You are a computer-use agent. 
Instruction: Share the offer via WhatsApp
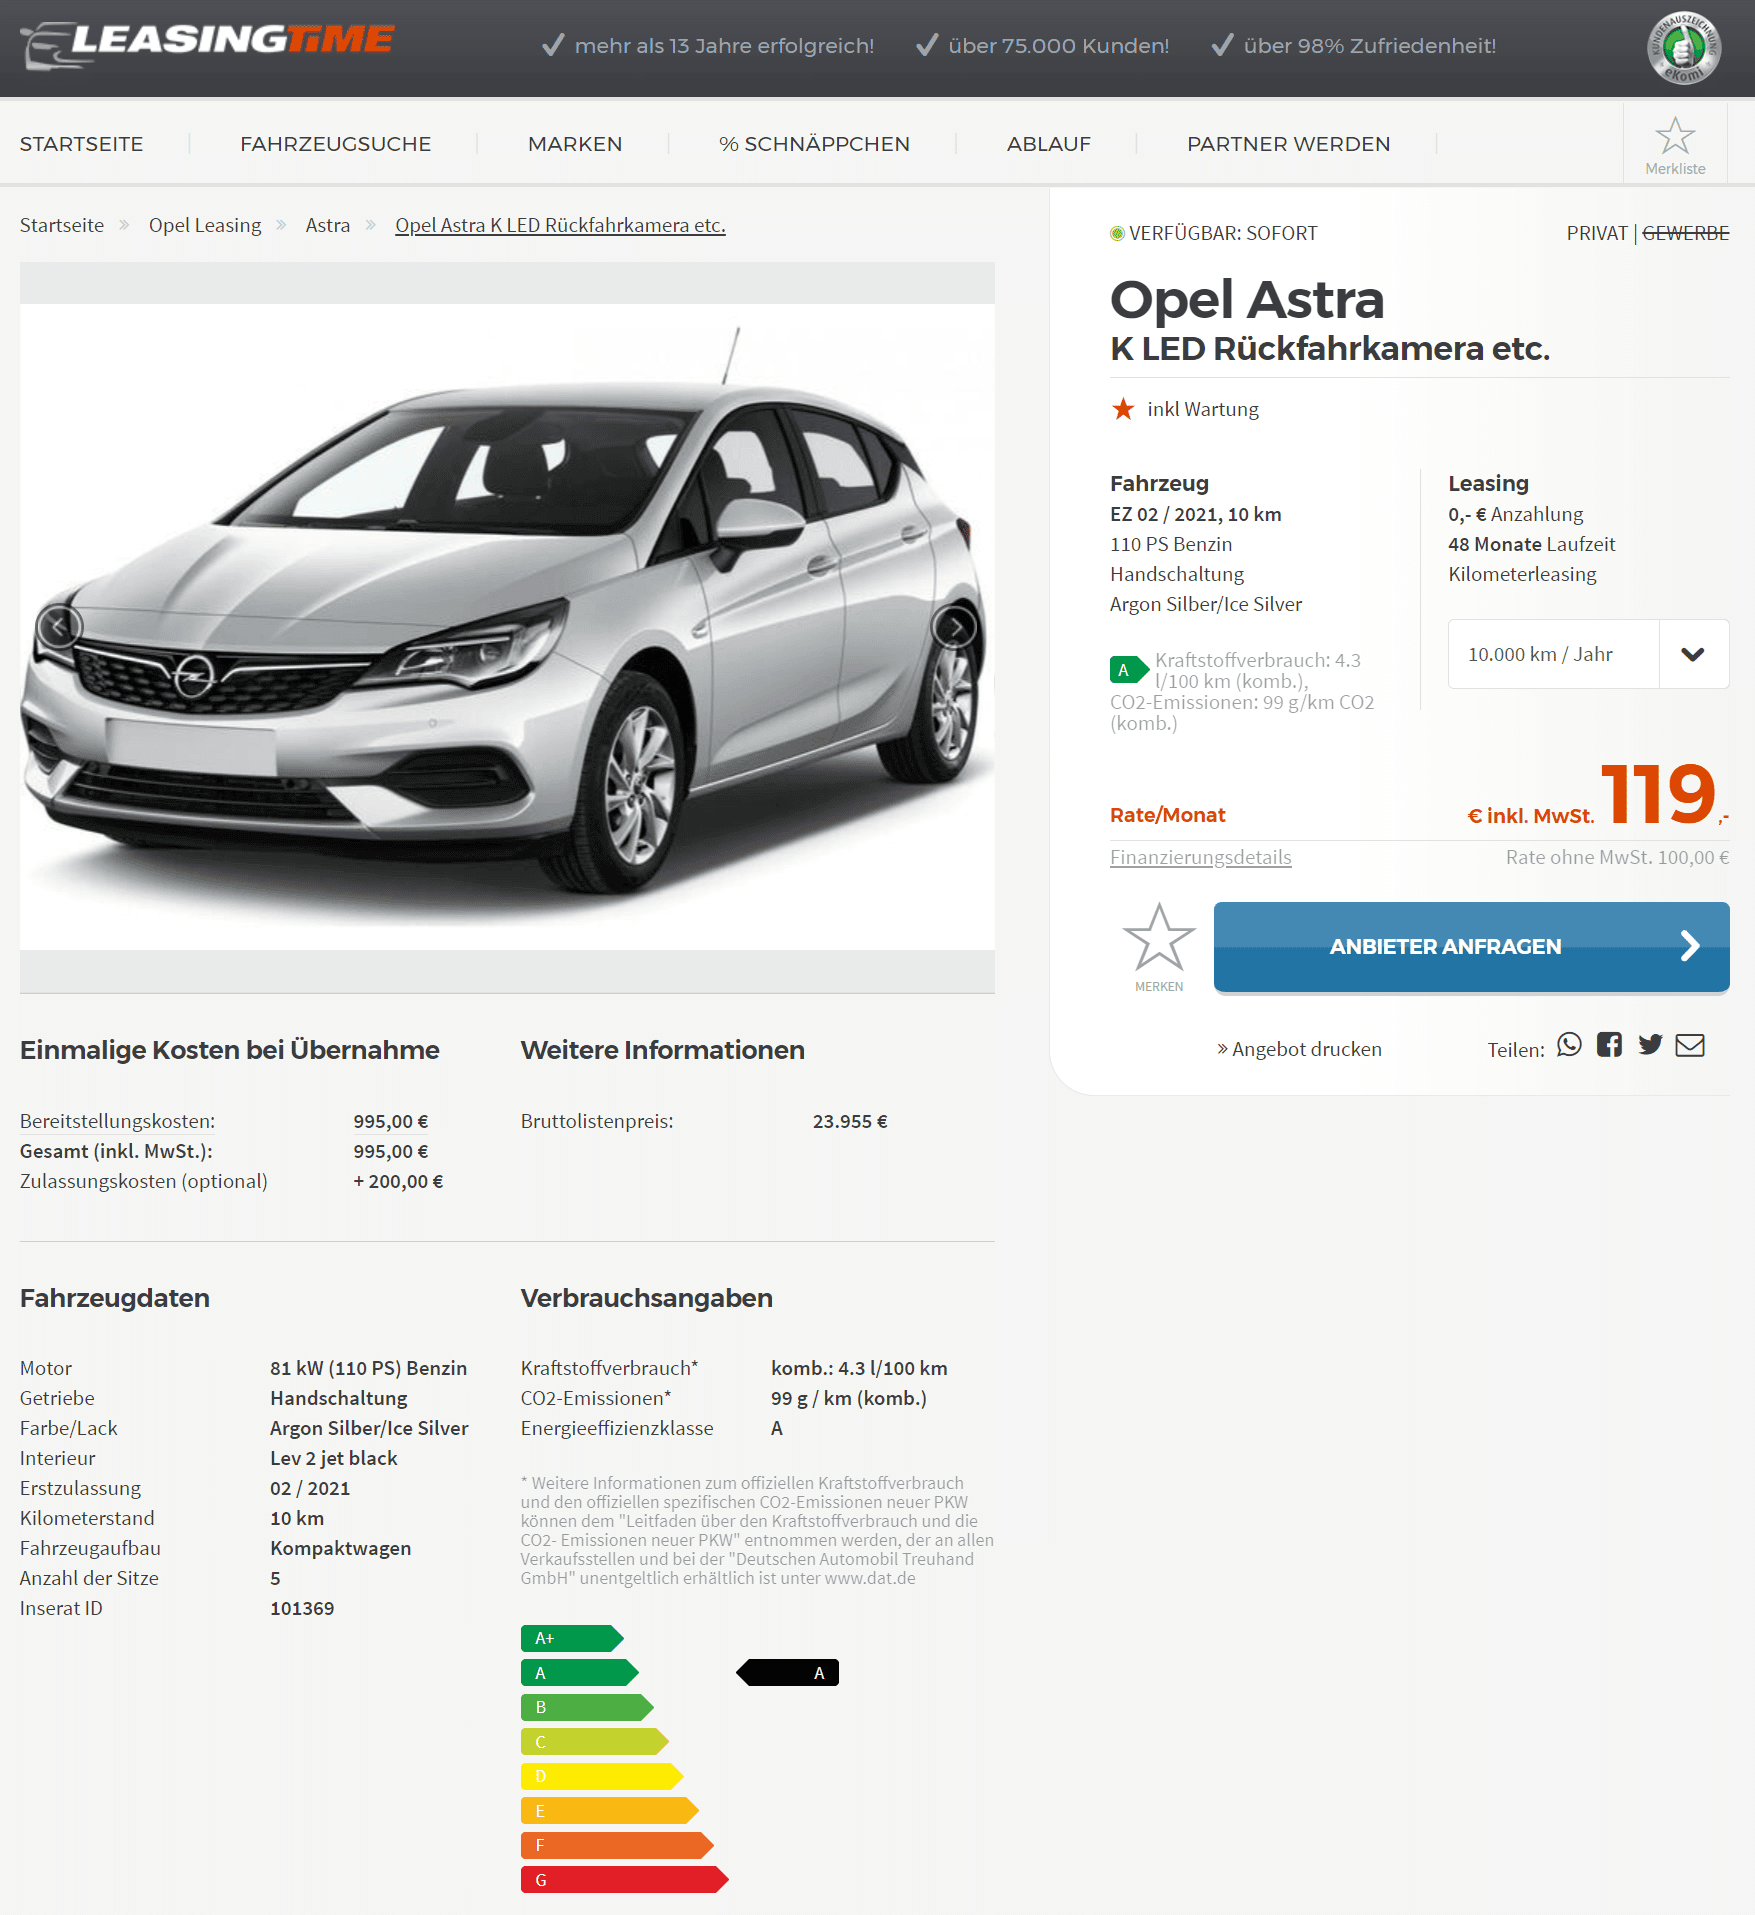click(1570, 1045)
